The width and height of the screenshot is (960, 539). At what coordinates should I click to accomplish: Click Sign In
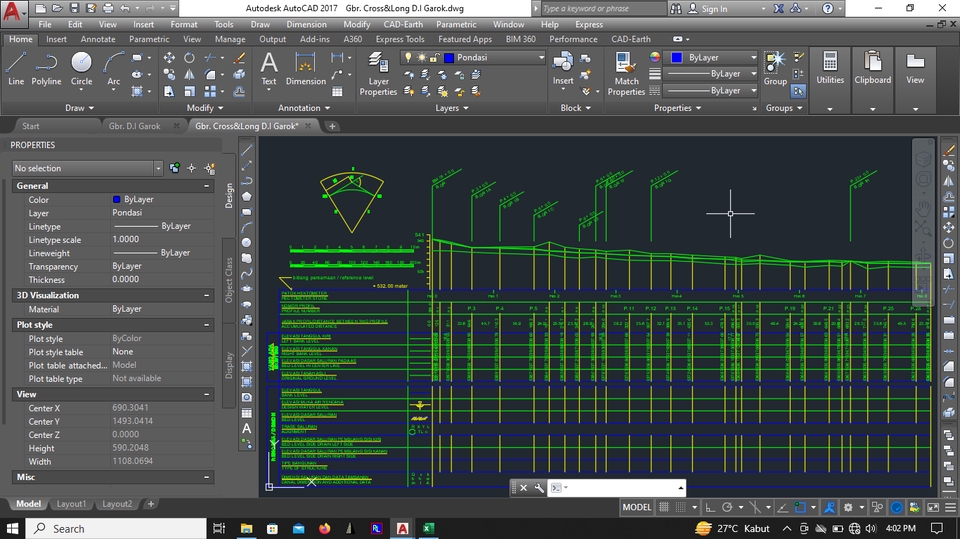(x=708, y=9)
